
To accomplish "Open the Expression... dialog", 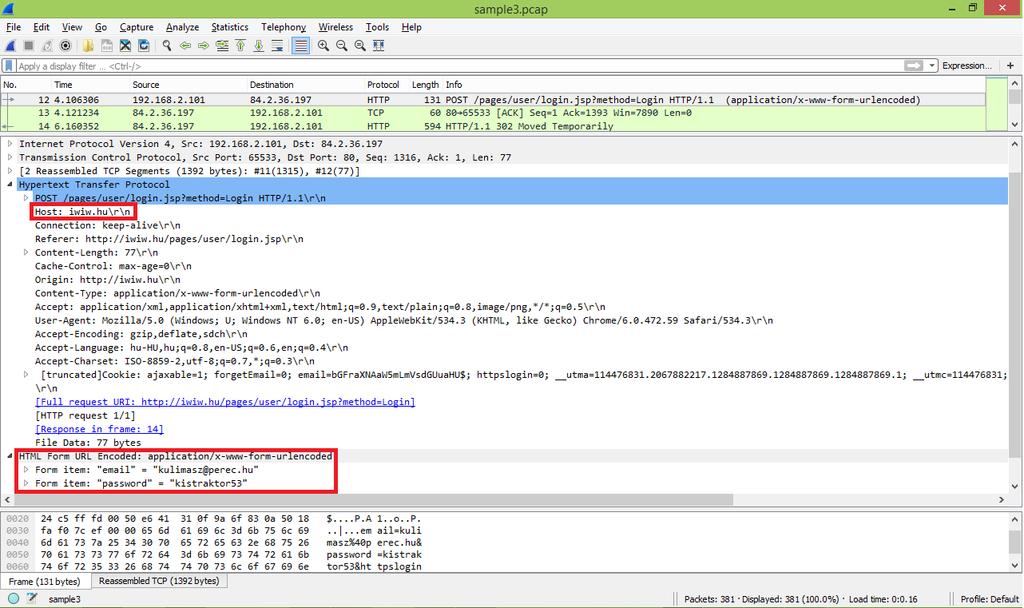I will click(x=967, y=66).
